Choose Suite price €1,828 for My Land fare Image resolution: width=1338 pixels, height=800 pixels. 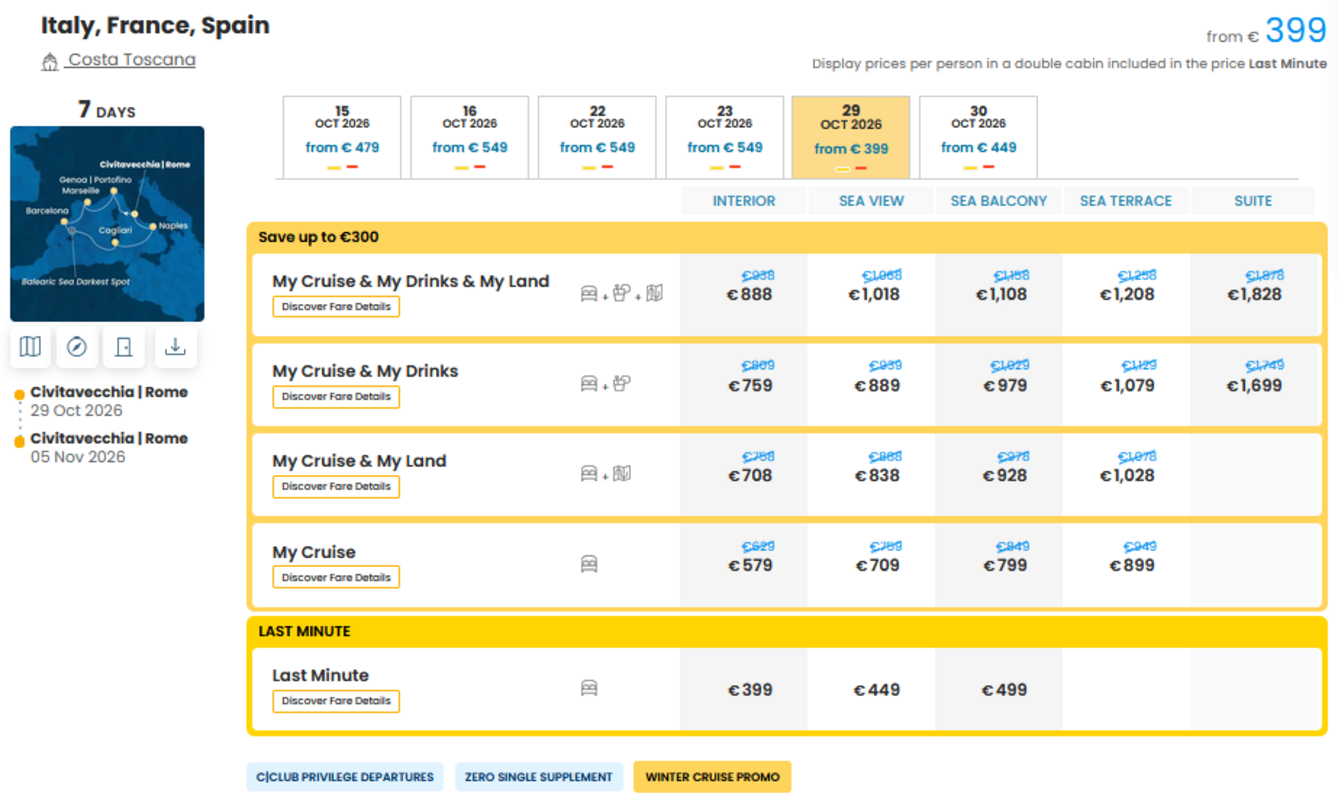pyautogui.click(x=1254, y=294)
